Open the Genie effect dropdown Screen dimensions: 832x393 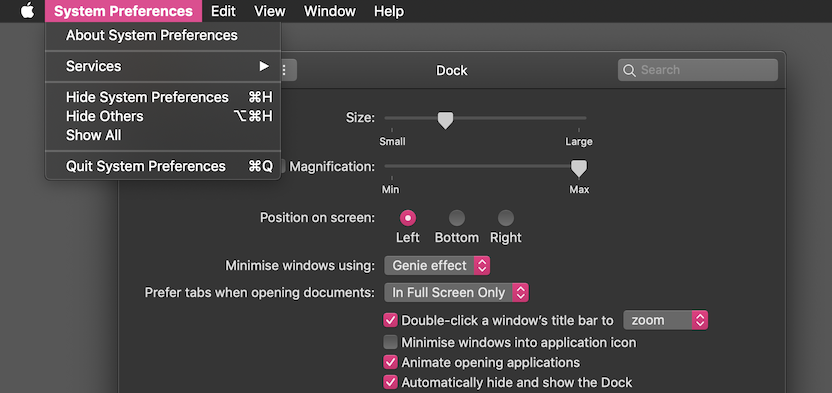point(437,266)
